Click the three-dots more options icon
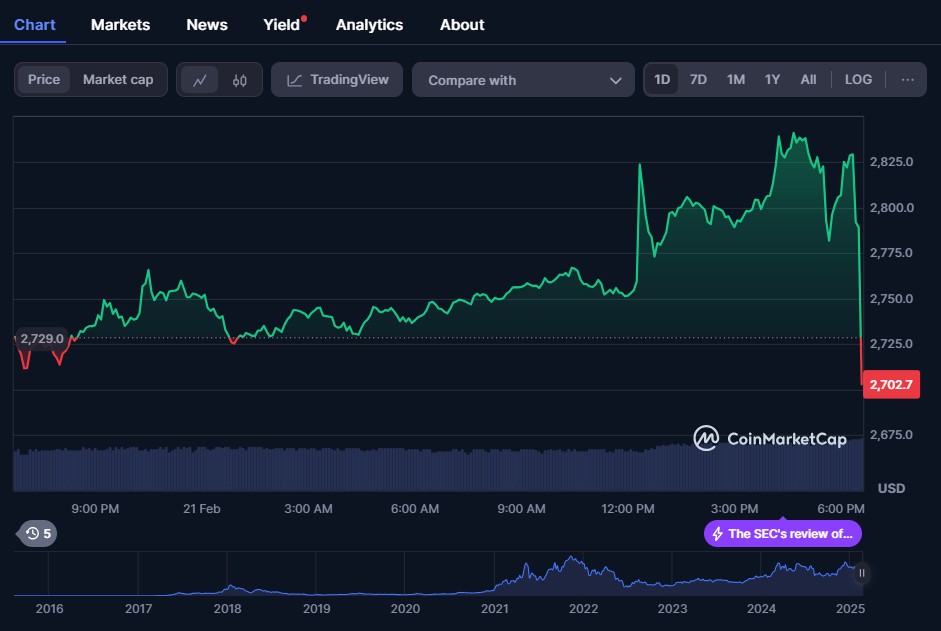Screen dimensions: 941x631 907,80
